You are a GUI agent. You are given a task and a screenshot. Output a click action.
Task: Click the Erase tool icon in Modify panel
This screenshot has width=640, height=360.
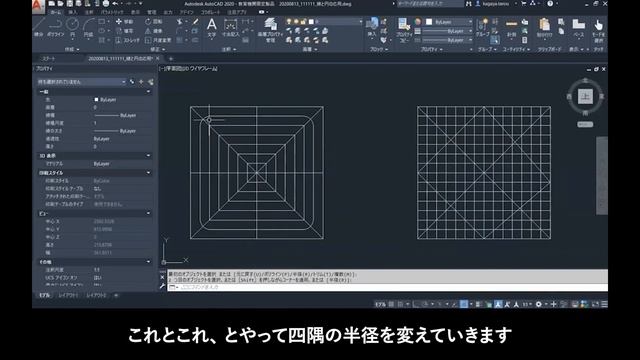point(196,22)
